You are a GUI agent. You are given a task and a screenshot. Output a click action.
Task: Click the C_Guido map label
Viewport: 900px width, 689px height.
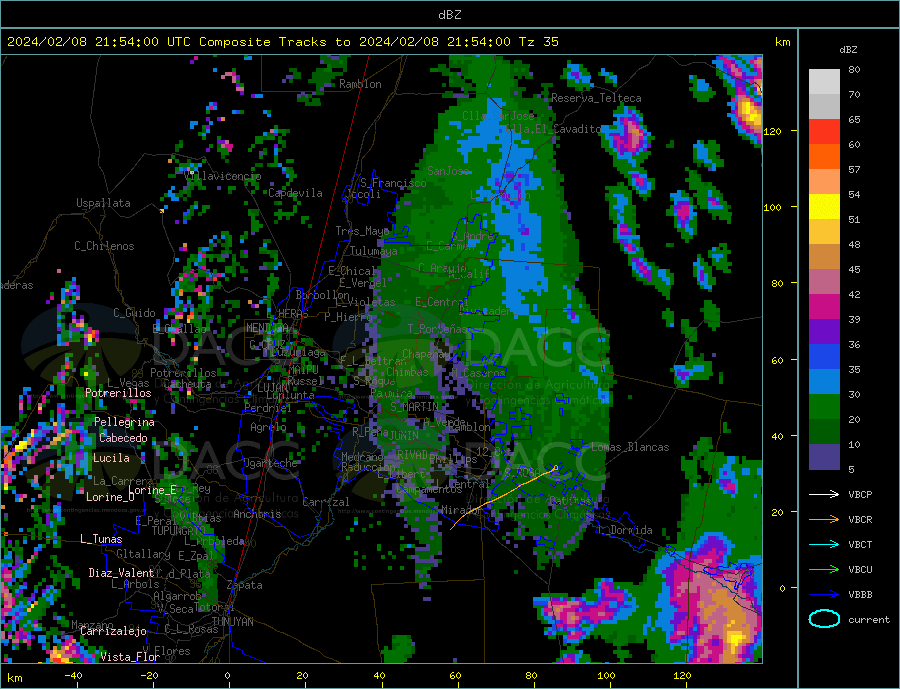point(134,313)
